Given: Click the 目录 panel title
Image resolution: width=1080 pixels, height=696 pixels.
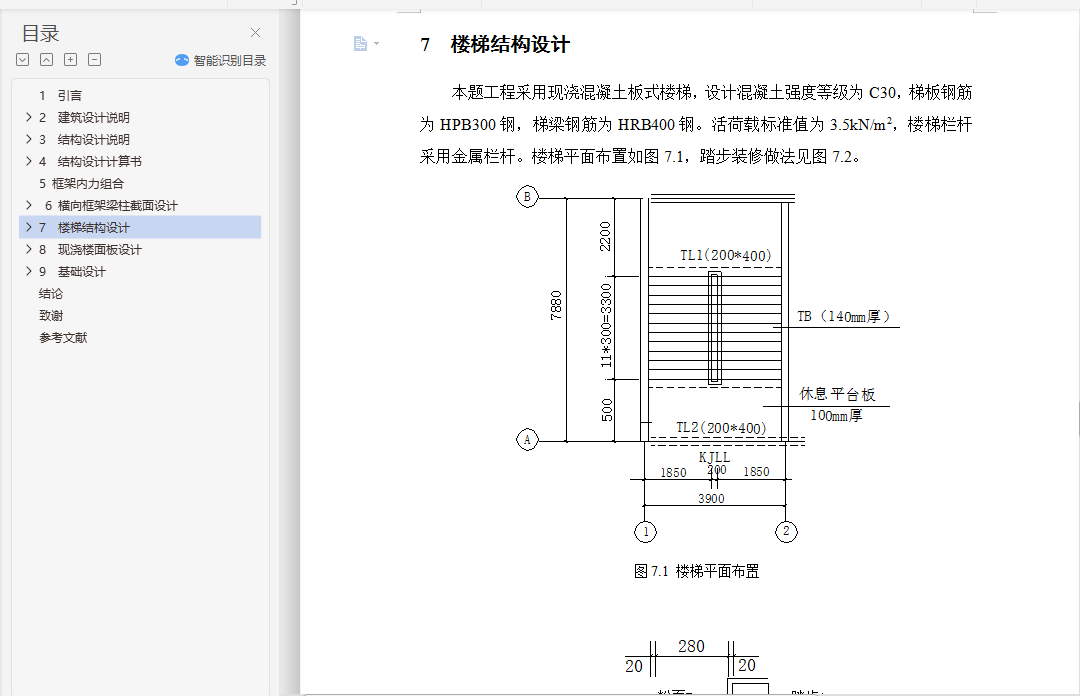Looking at the screenshot, I should coord(41,33).
